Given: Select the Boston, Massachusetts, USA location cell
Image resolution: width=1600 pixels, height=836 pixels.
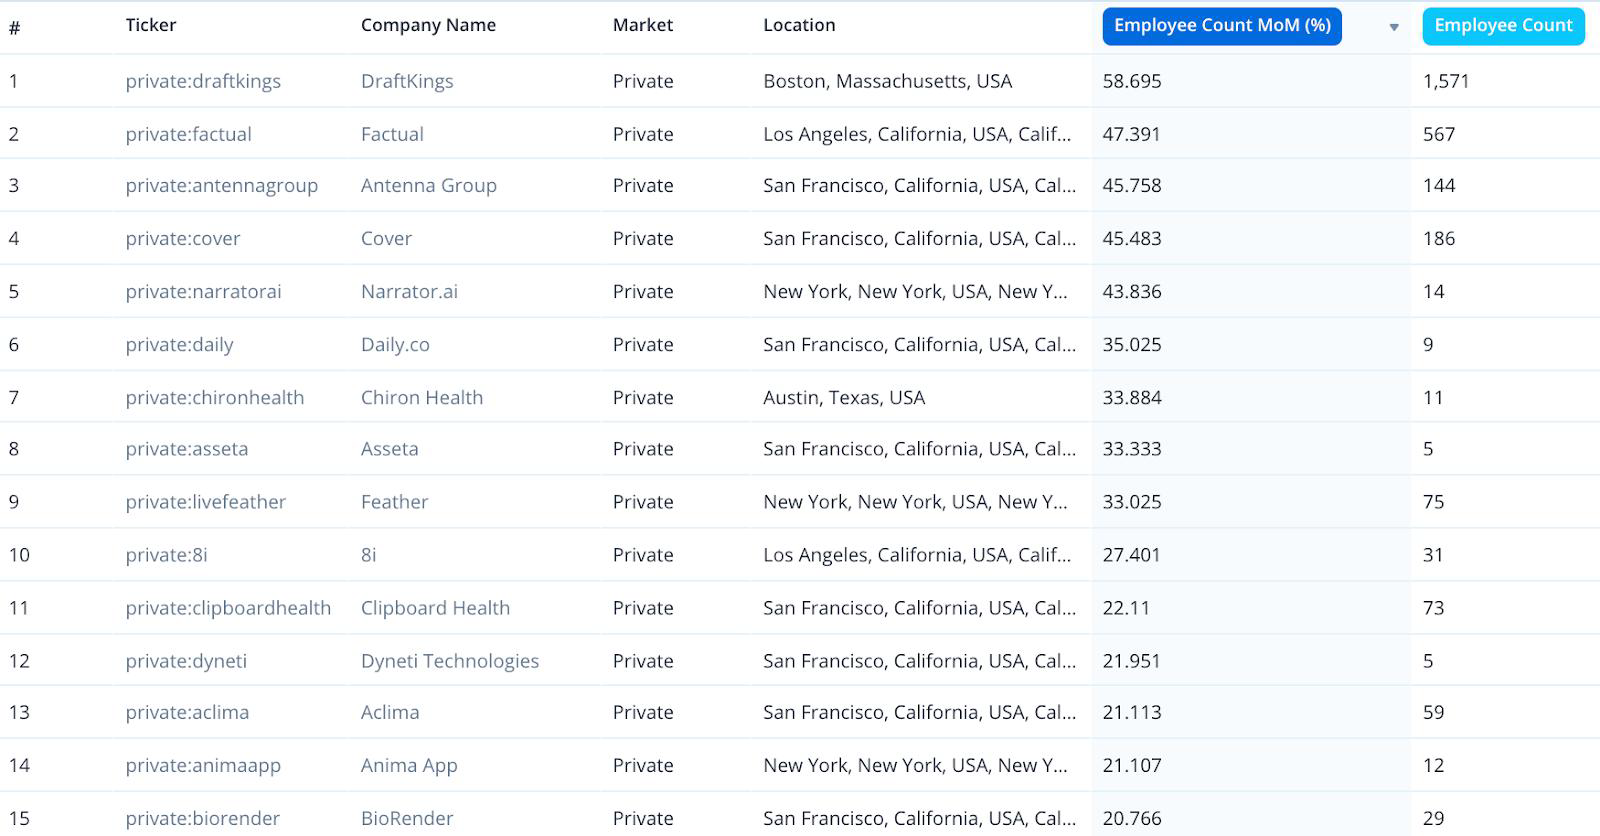Looking at the screenshot, I should pyautogui.click(x=887, y=81).
